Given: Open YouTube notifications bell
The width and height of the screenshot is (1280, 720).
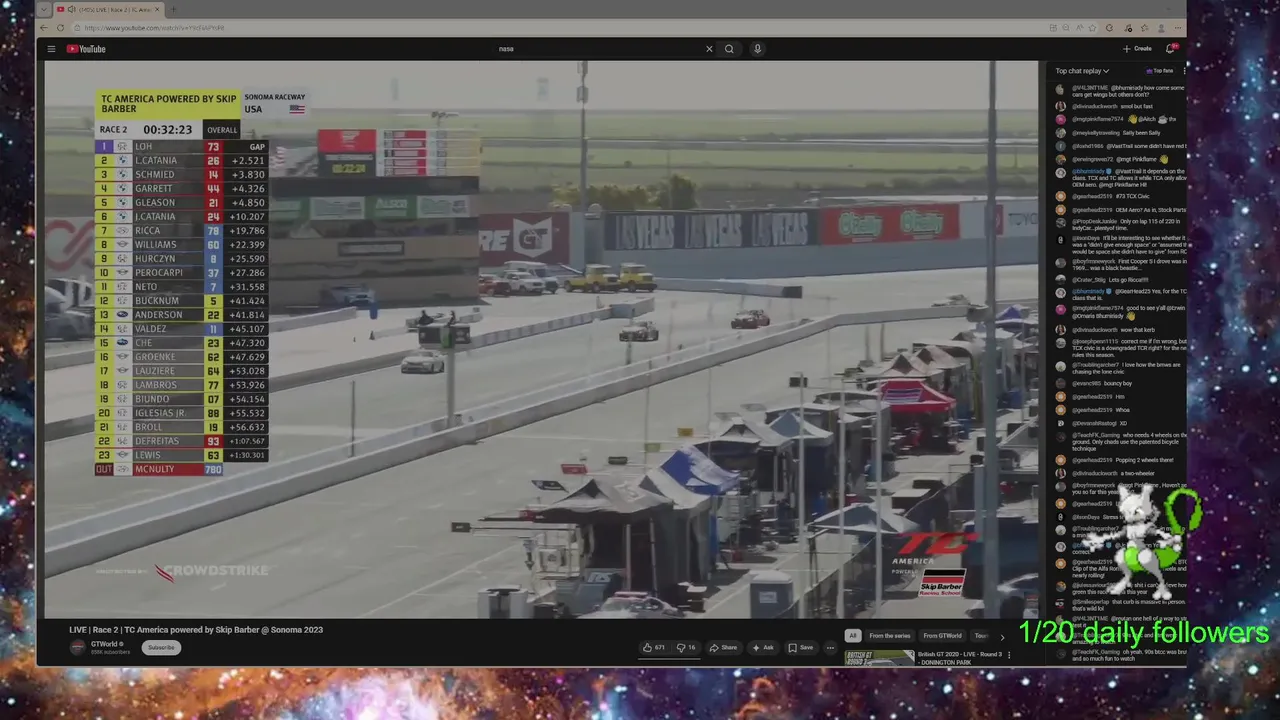Looking at the screenshot, I should [1170, 49].
